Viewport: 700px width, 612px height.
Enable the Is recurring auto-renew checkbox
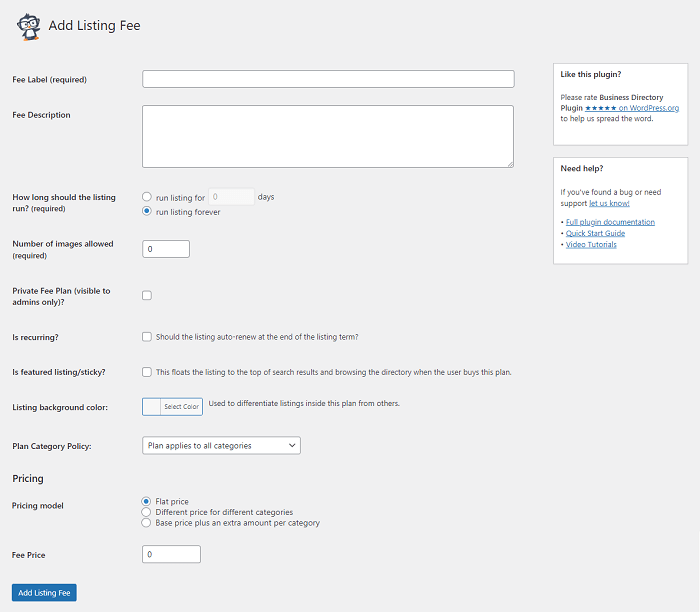tap(147, 337)
